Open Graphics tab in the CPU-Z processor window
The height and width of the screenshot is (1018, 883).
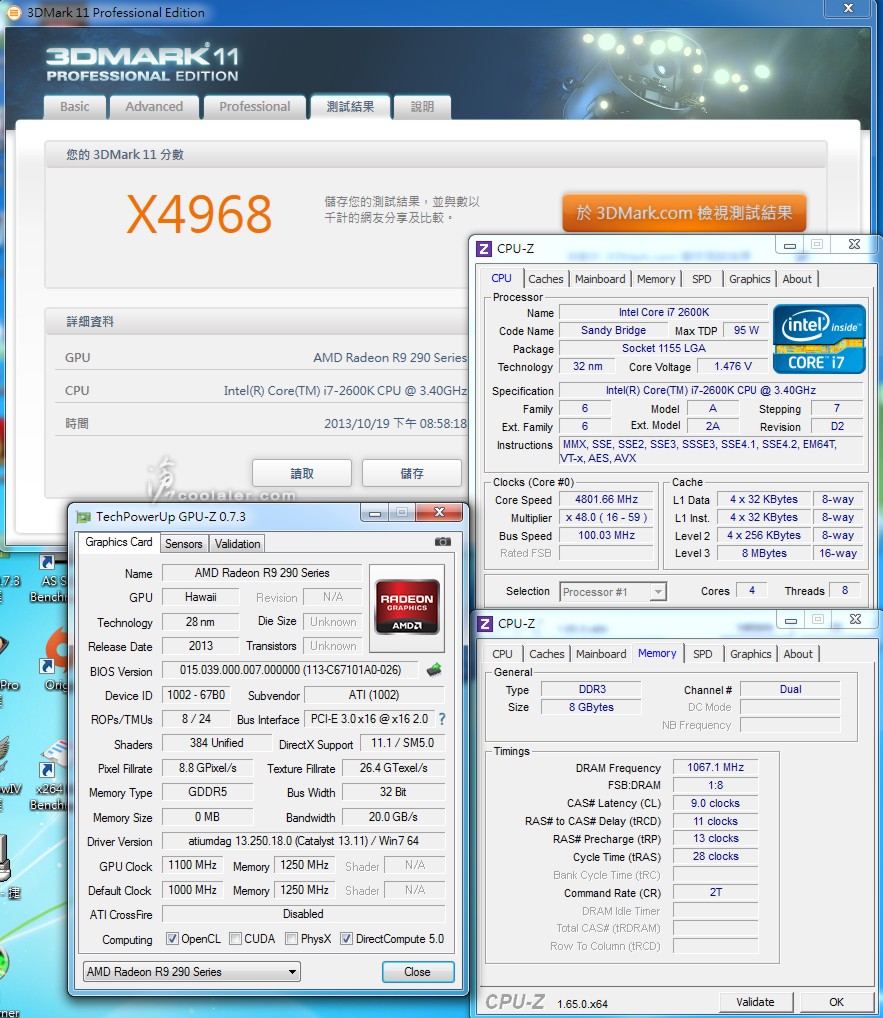(749, 279)
